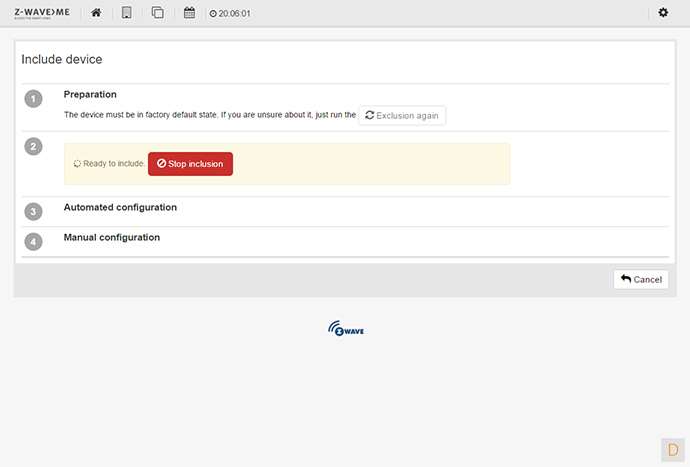Open the settings gear menu
690x467 pixels.
click(x=663, y=12)
